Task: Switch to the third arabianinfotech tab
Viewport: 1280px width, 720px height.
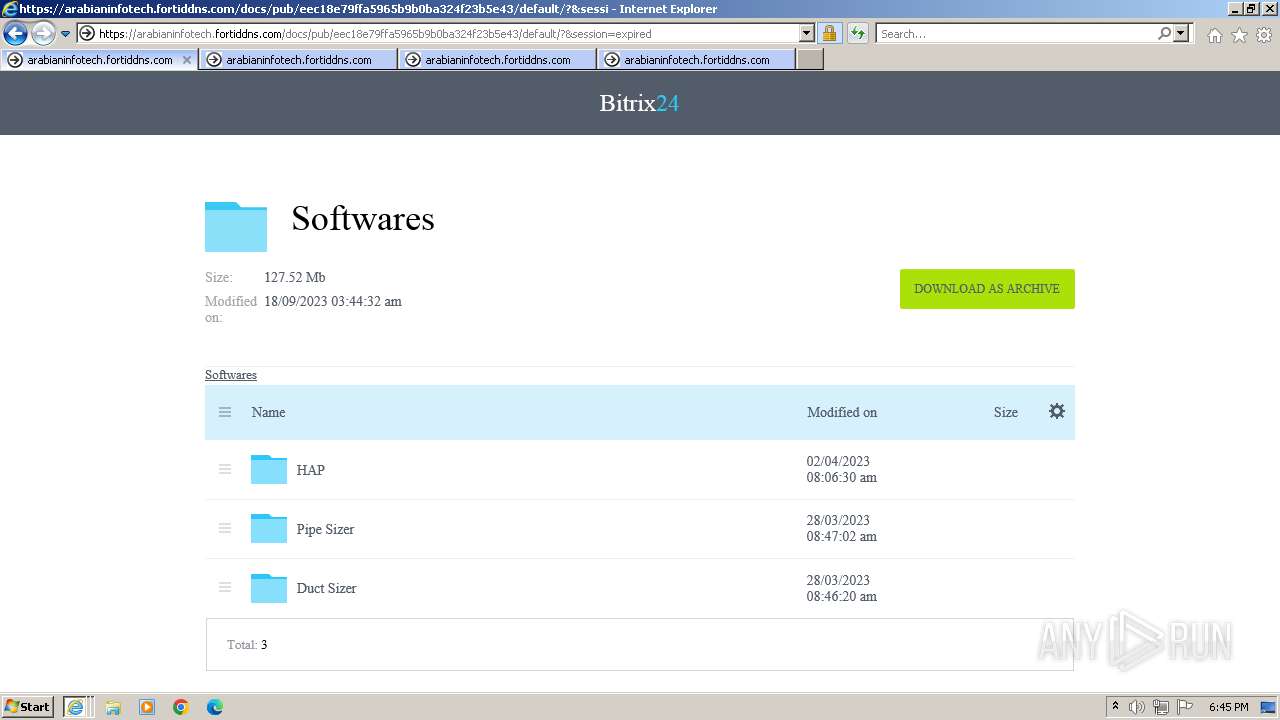Action: (497, 60)
